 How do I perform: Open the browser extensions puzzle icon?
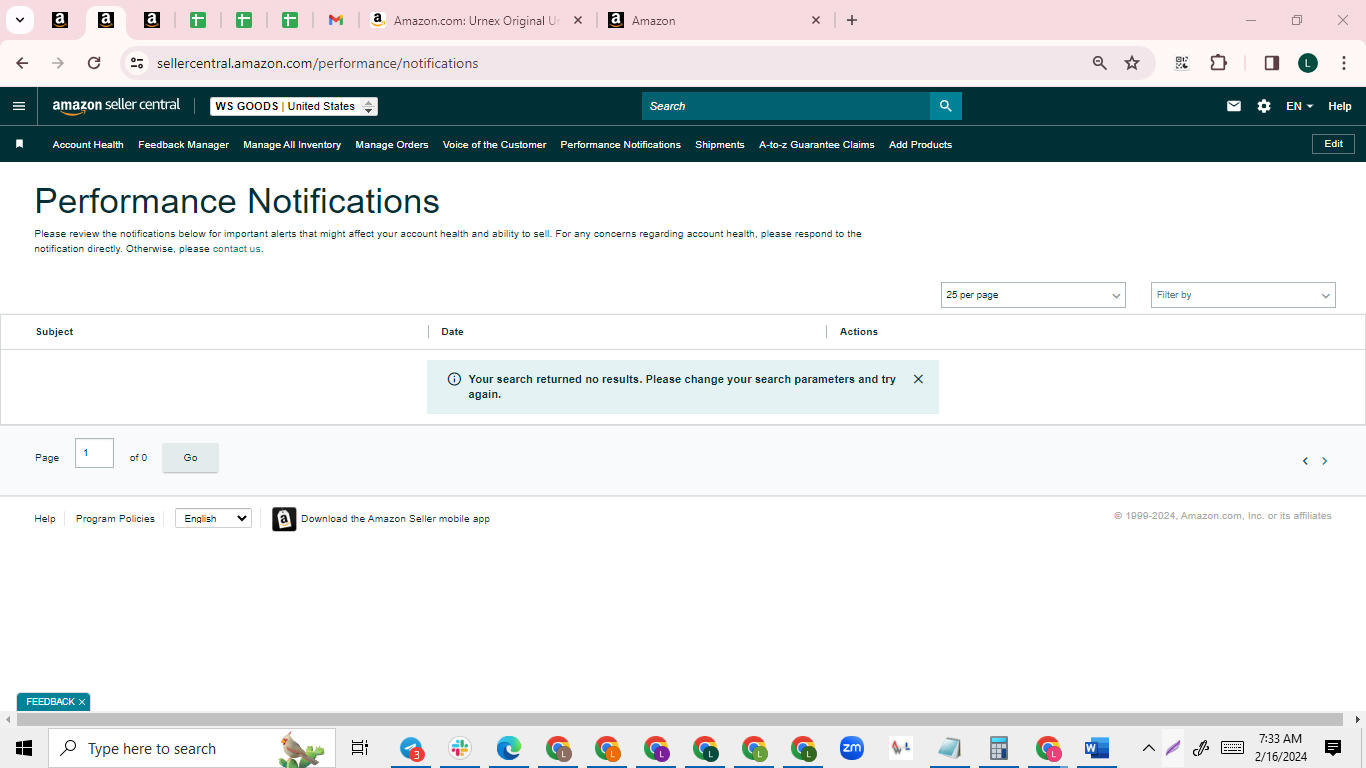[1218, 63]
